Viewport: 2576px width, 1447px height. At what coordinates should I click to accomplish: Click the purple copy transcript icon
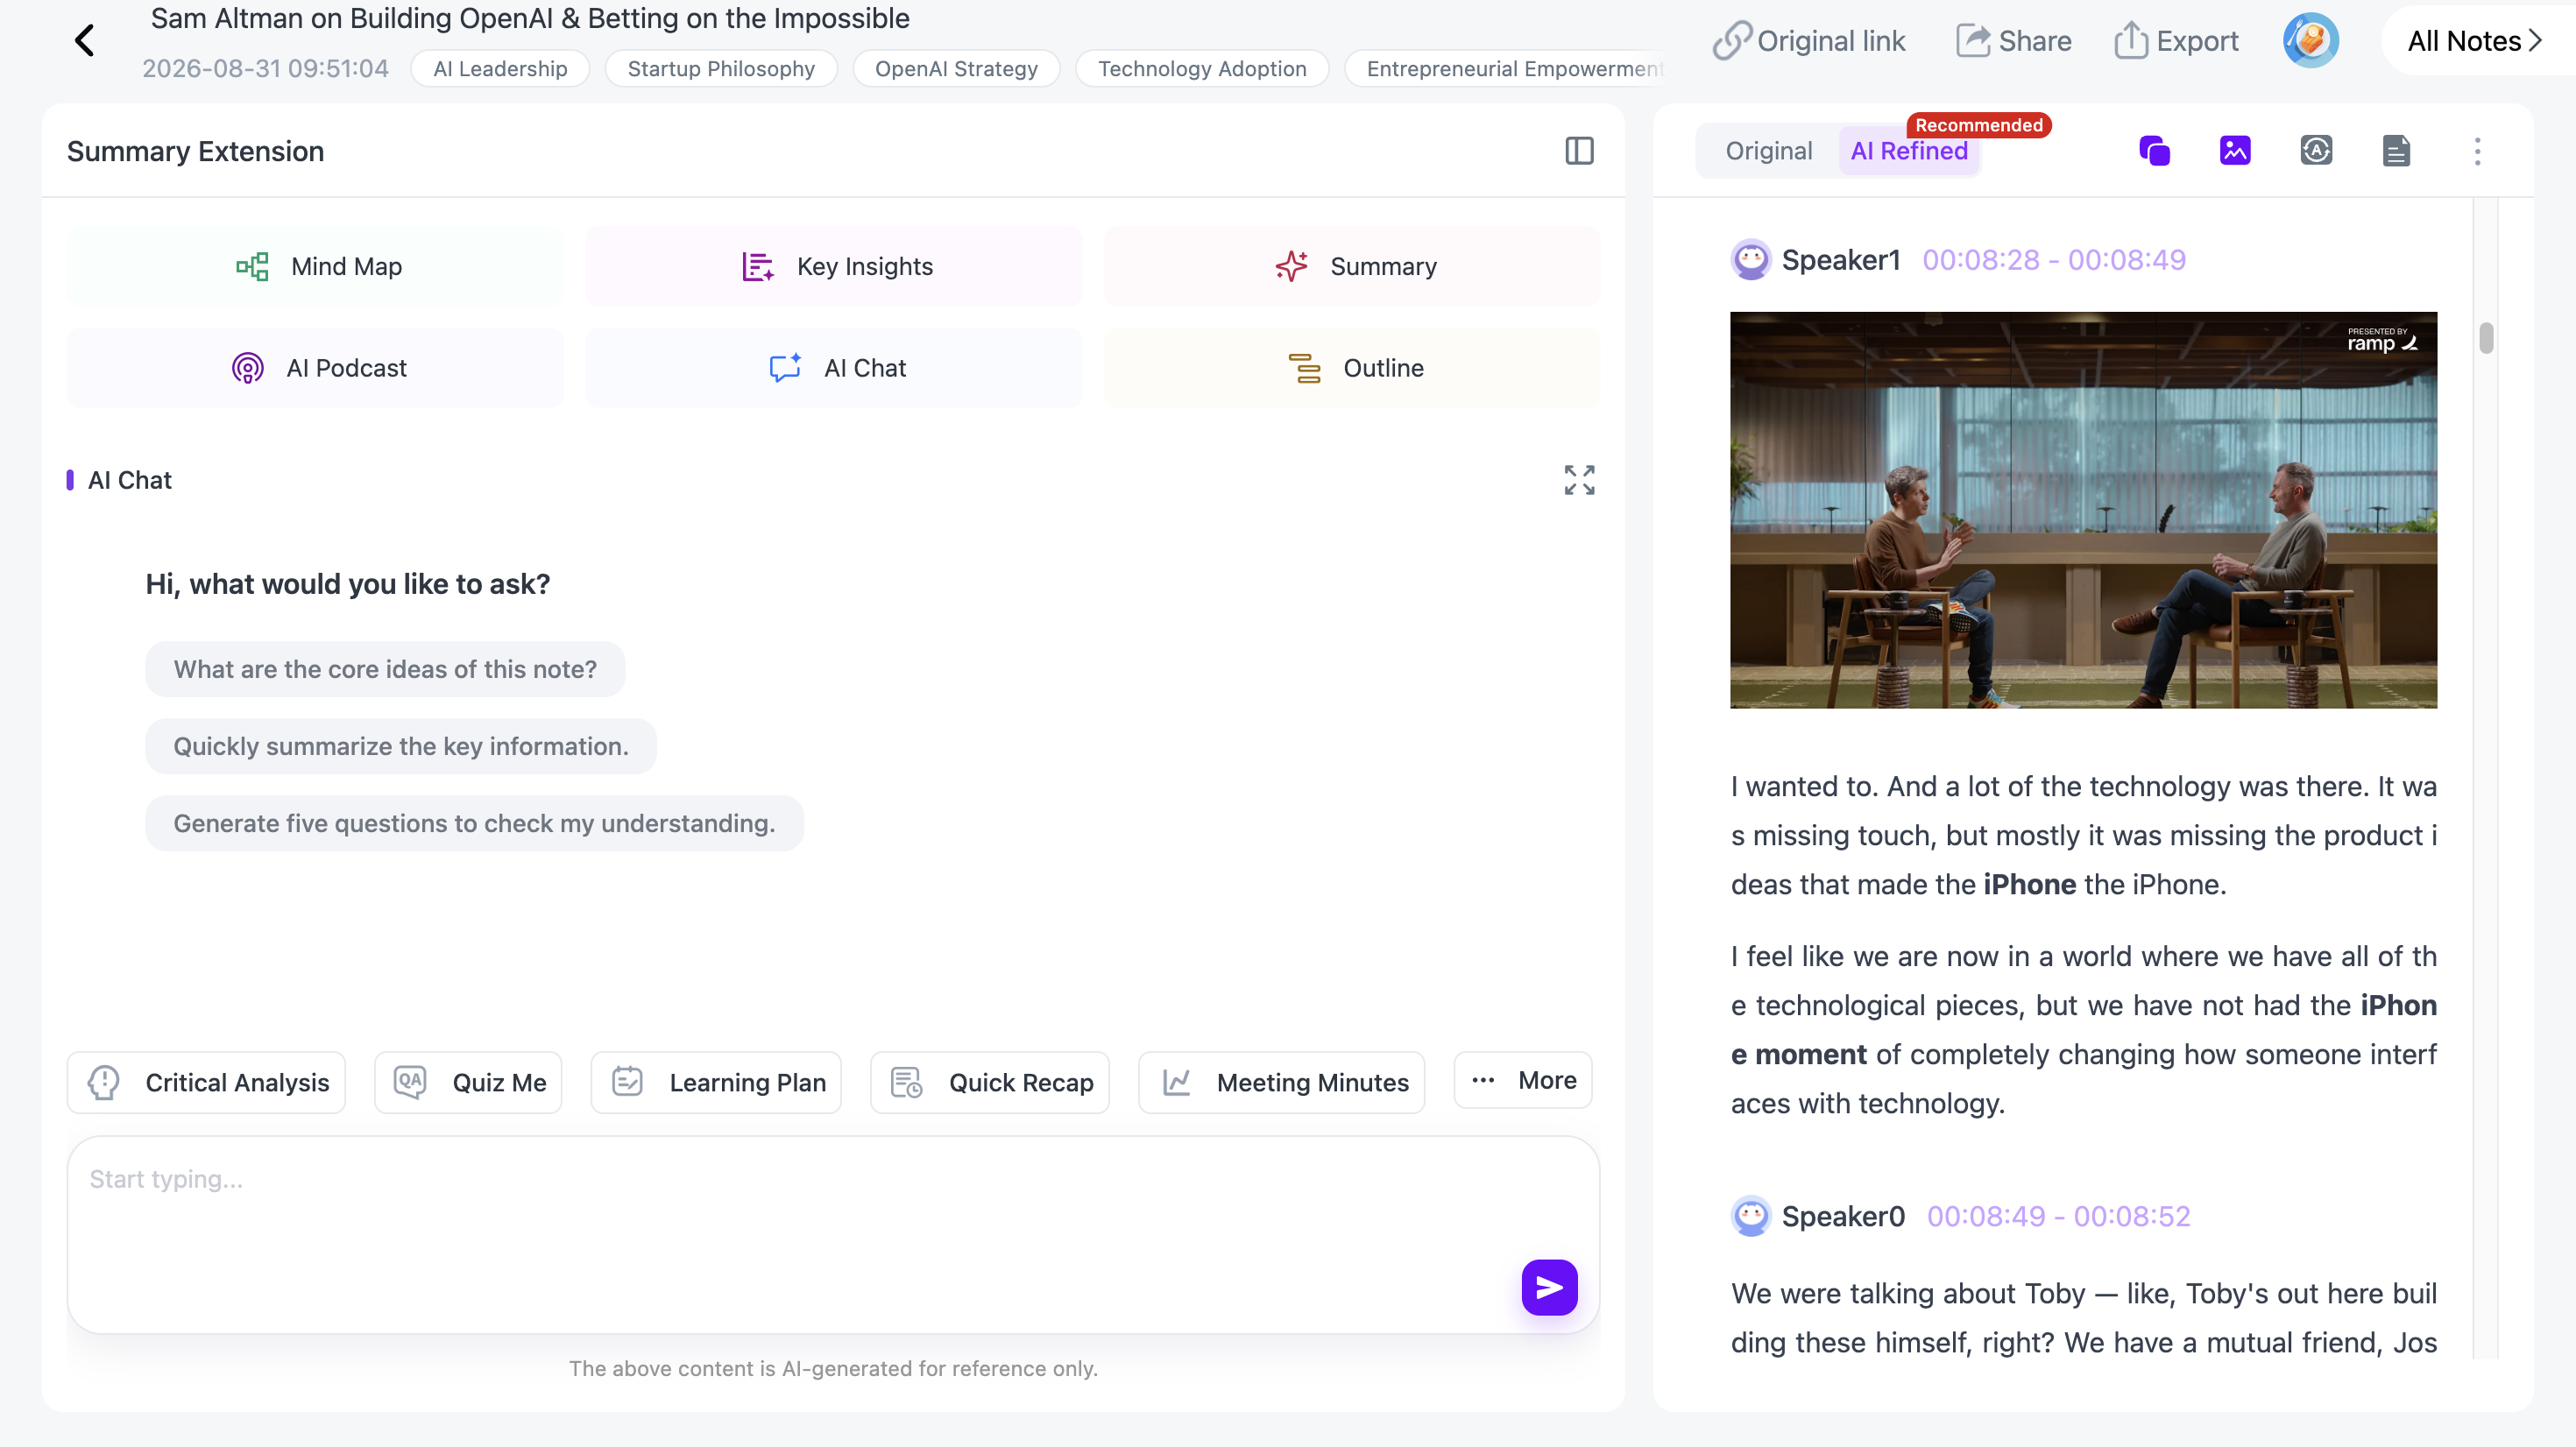2154,151
